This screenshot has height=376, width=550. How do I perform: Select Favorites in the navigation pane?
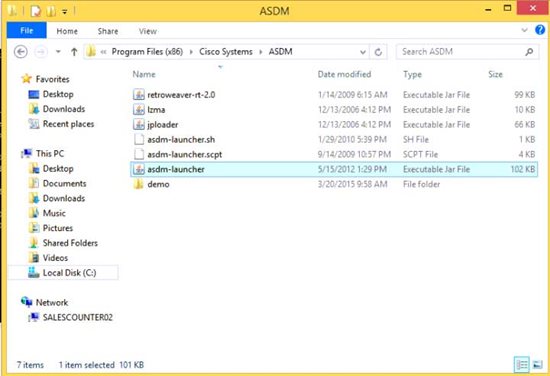pos(52,79)
